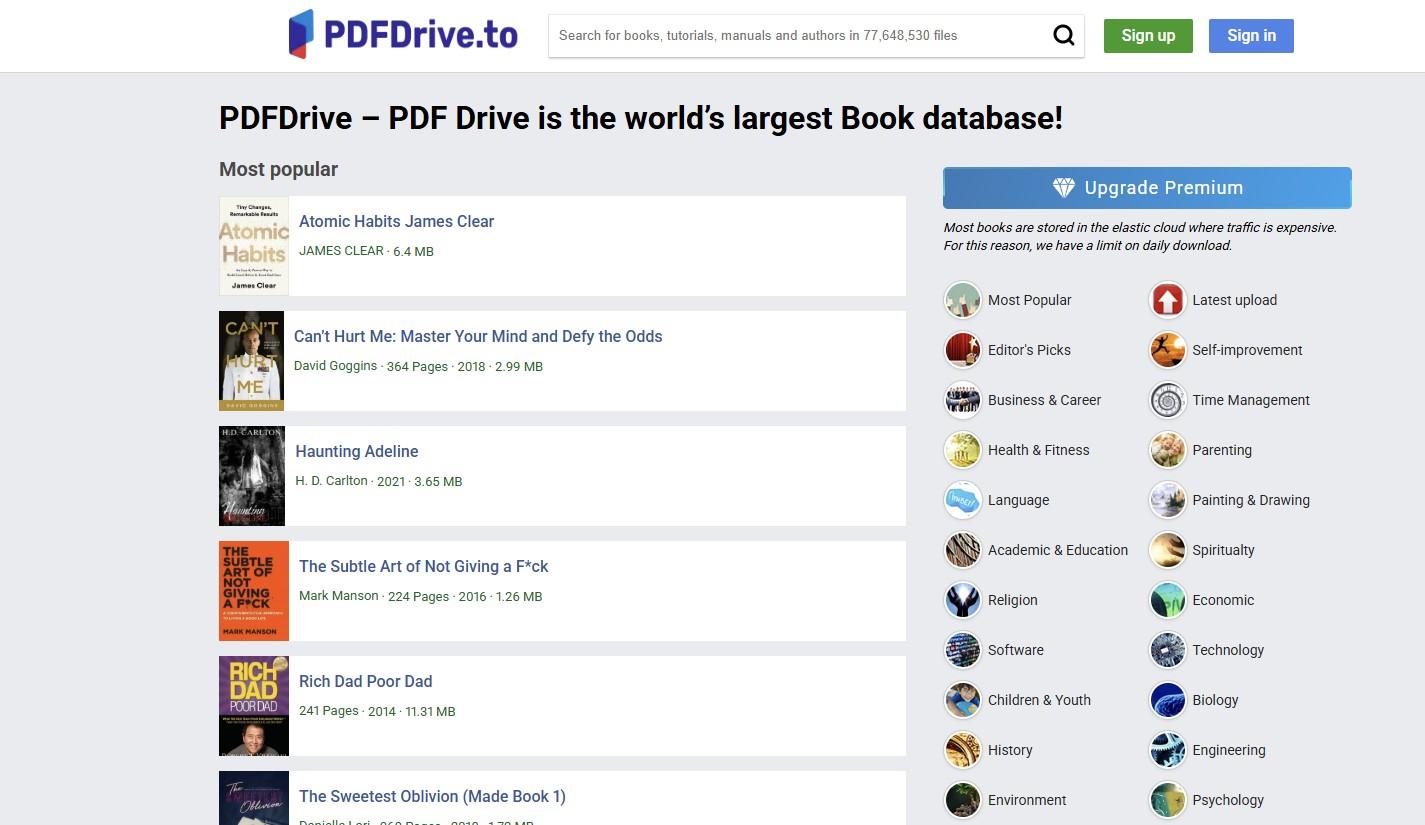Click the Economic text link
The width and height of the screenshot is (1425, 825).
coord(1223,600)
